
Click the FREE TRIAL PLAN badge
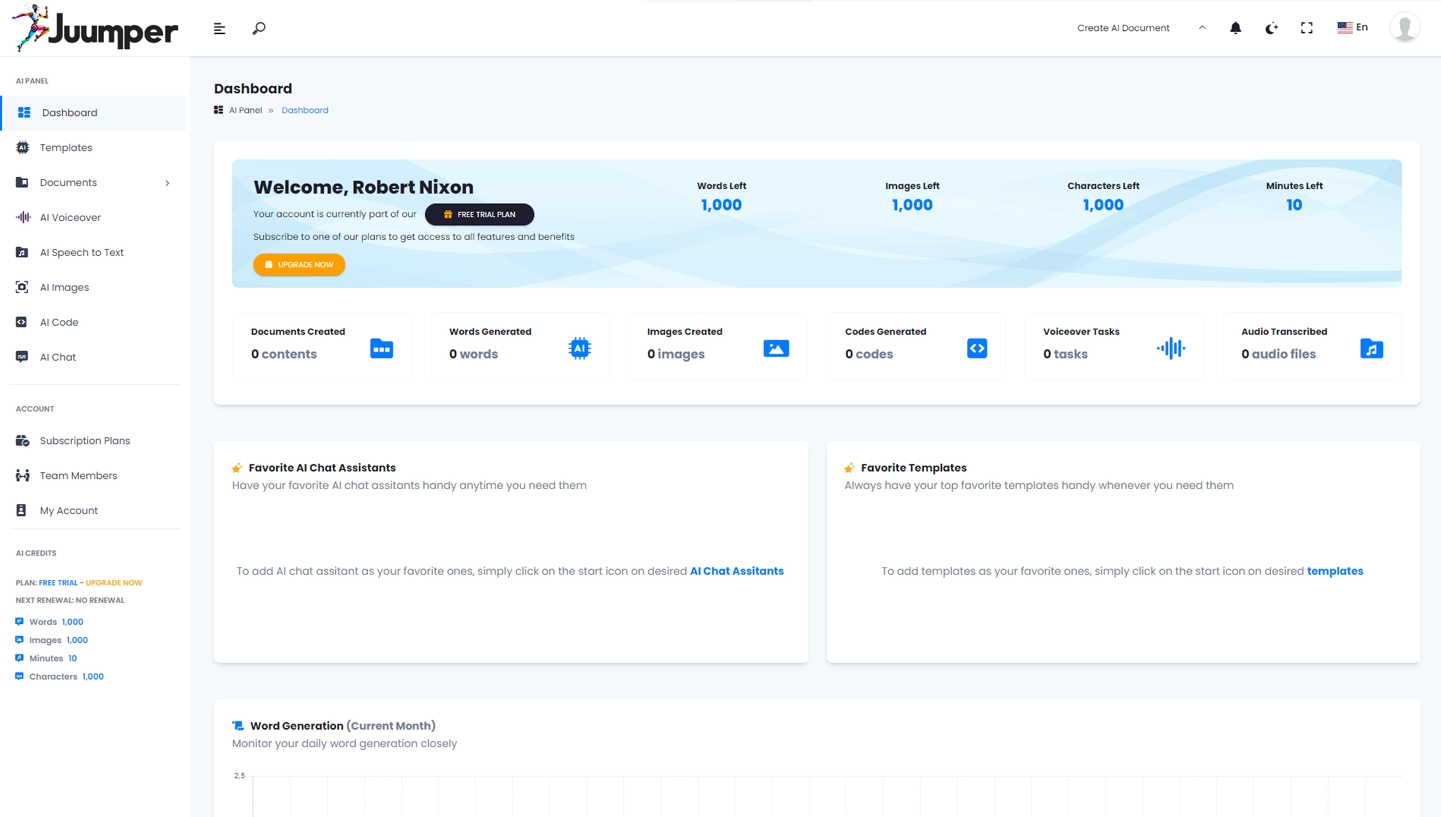[x=480, y=215]
